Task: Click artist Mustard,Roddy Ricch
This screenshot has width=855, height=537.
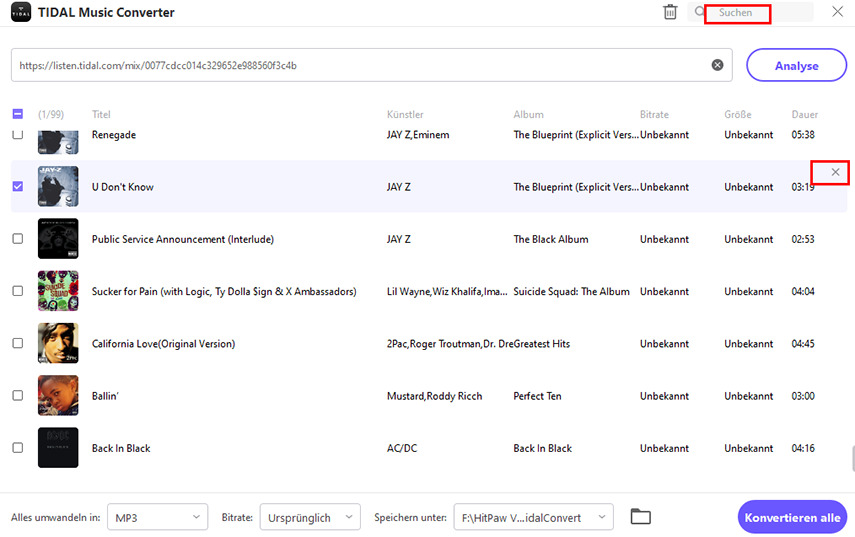Action: pyautogui.click(x=435, y=396)
